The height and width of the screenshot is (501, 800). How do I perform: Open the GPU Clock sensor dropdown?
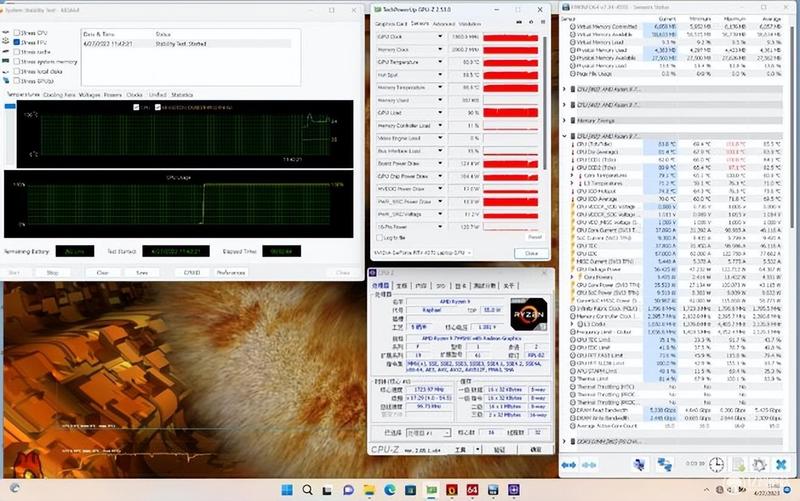(440, 37)
